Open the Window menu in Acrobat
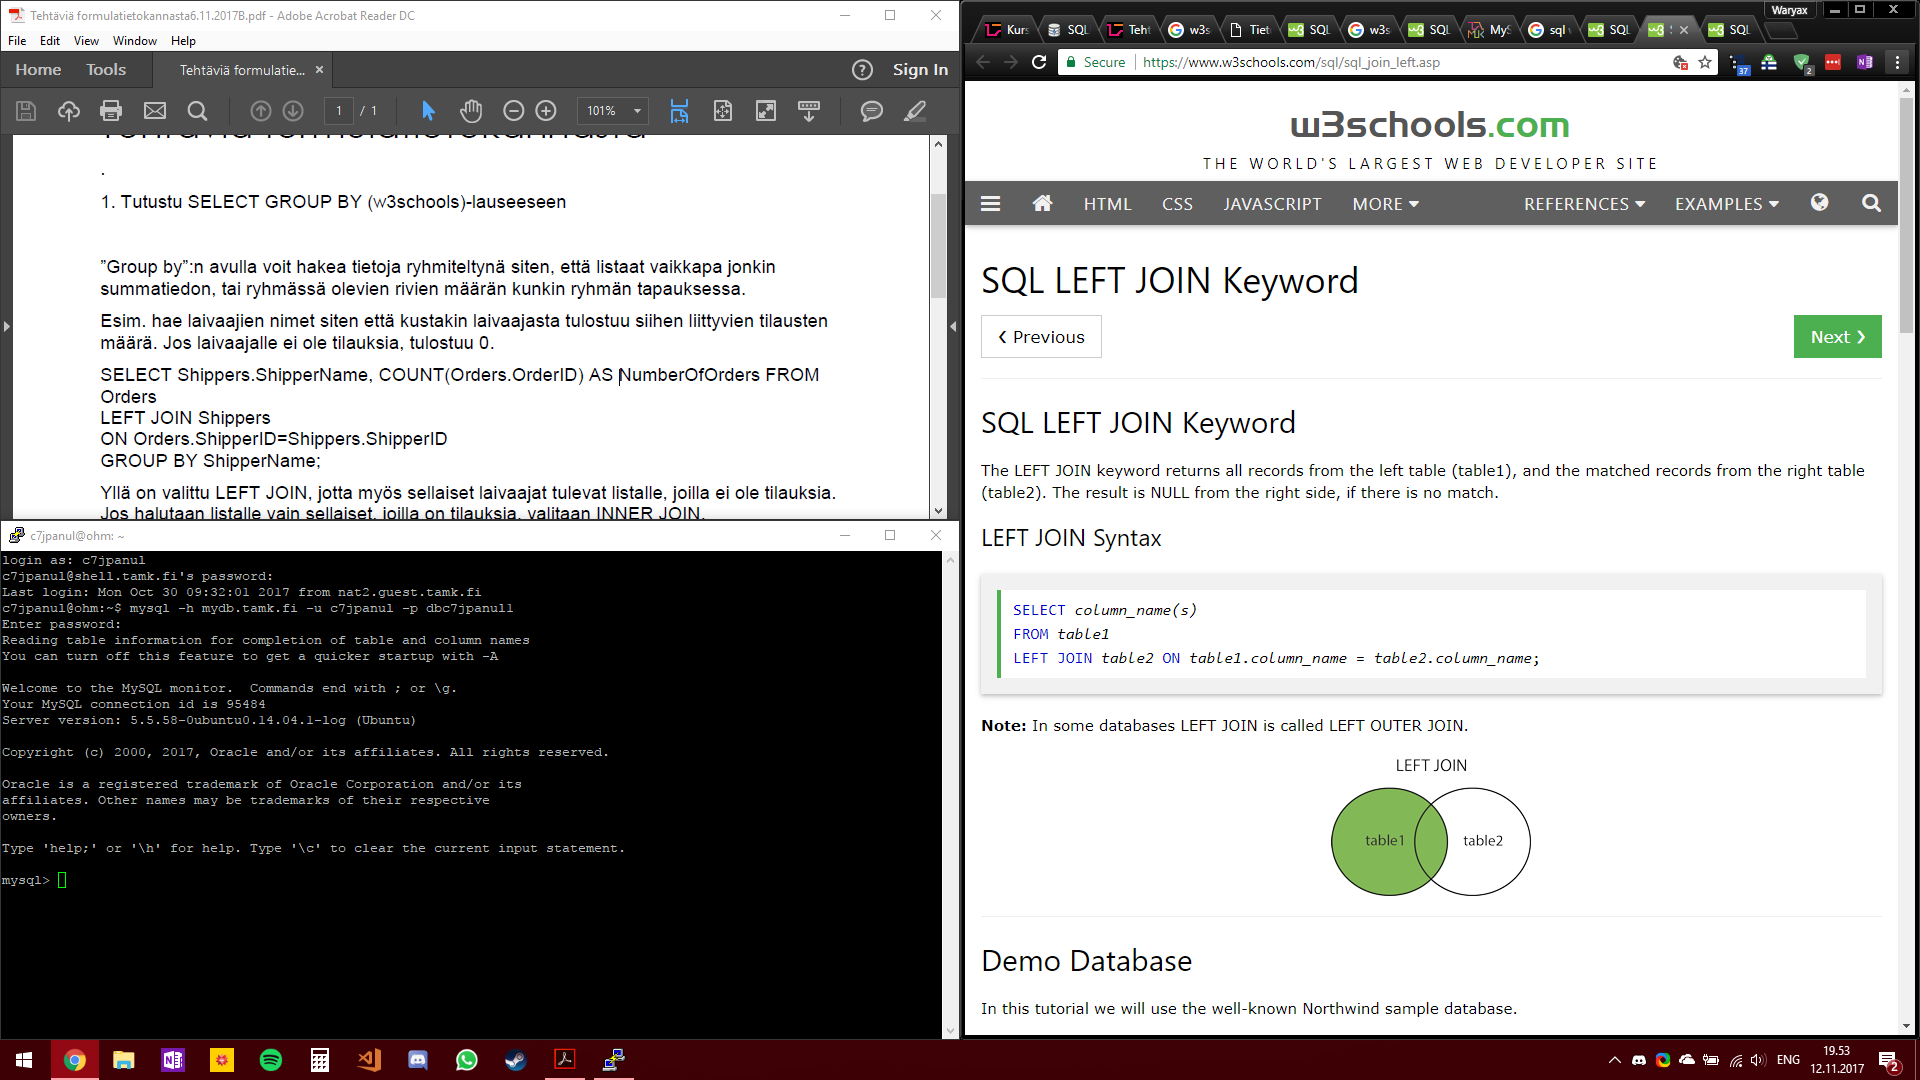 134,41
